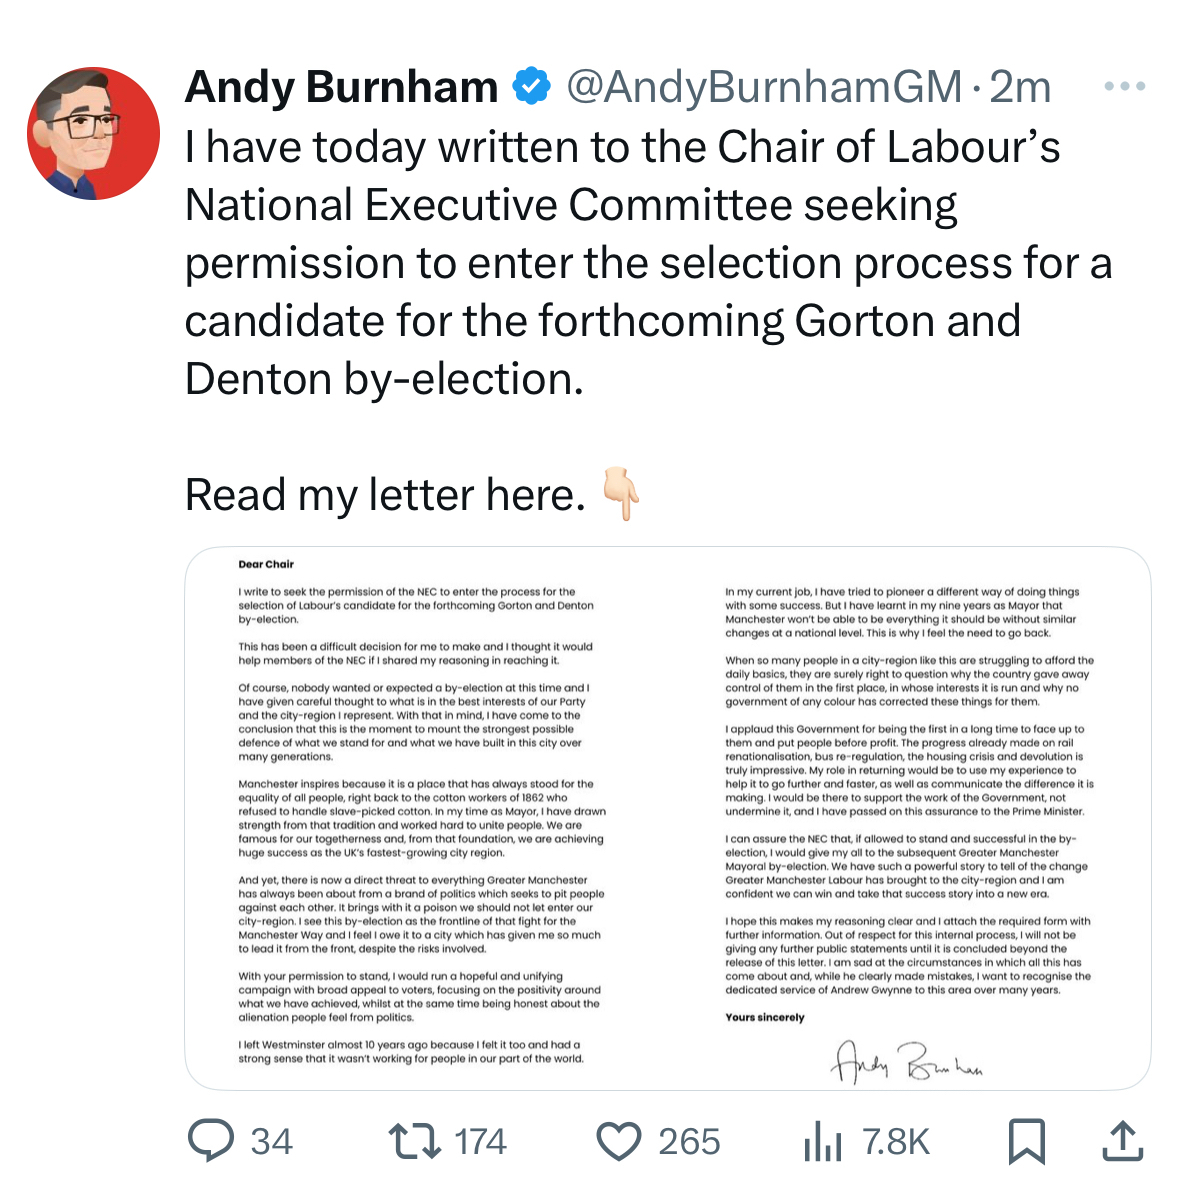Click the 34 replies count
This screenshot has width=1179, height=1187.
point(271,1141)
